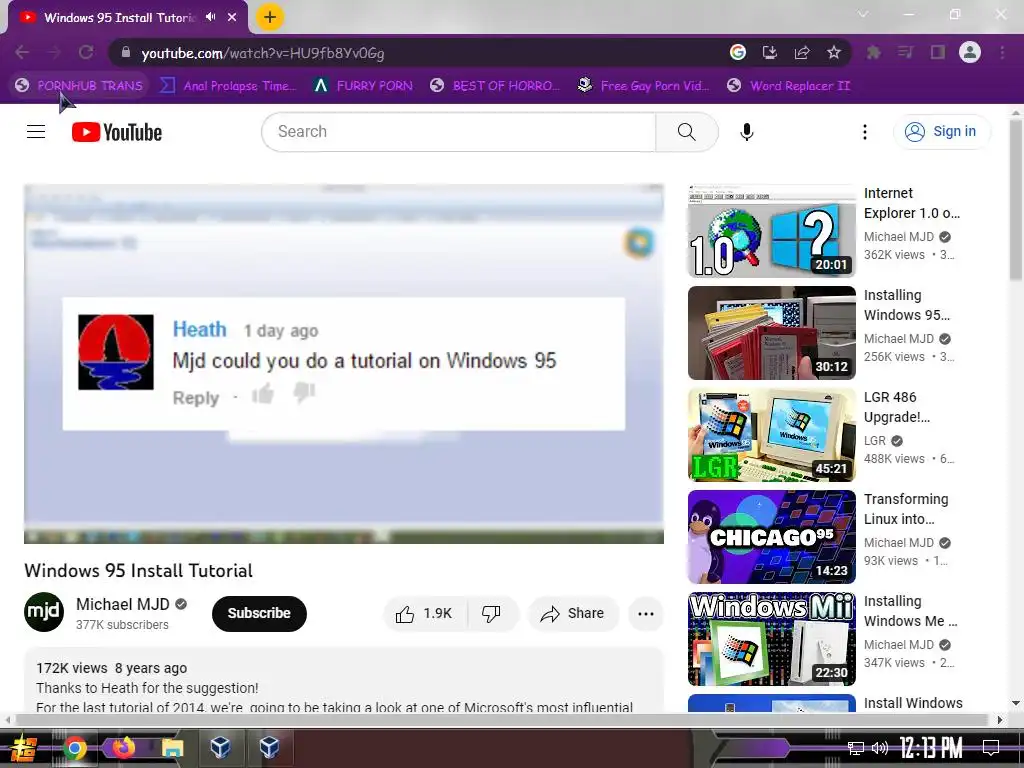Open the first VirtualBox taskbar icon
This screenshot has width=1024, height=768.
coord(220,748)
